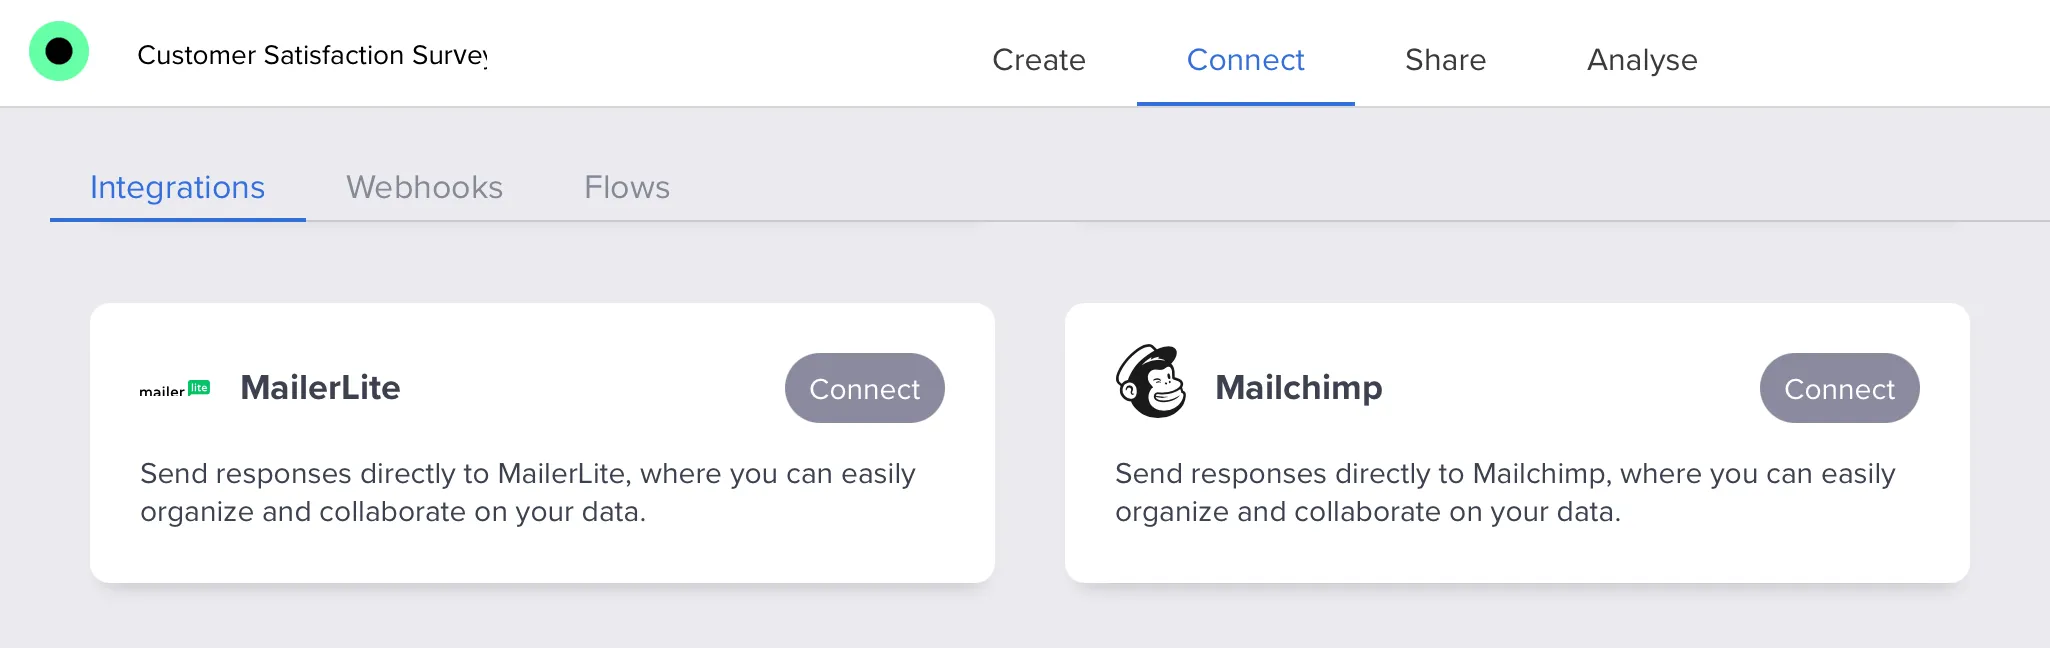Switch to the Webhooks tab
This screenshot has height=648, width=2050.
(424, 187)
